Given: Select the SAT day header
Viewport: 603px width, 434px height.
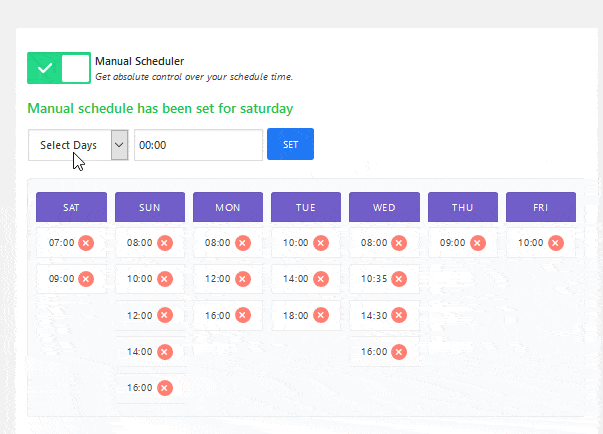Looking at the screenshot, I should 72,207.
